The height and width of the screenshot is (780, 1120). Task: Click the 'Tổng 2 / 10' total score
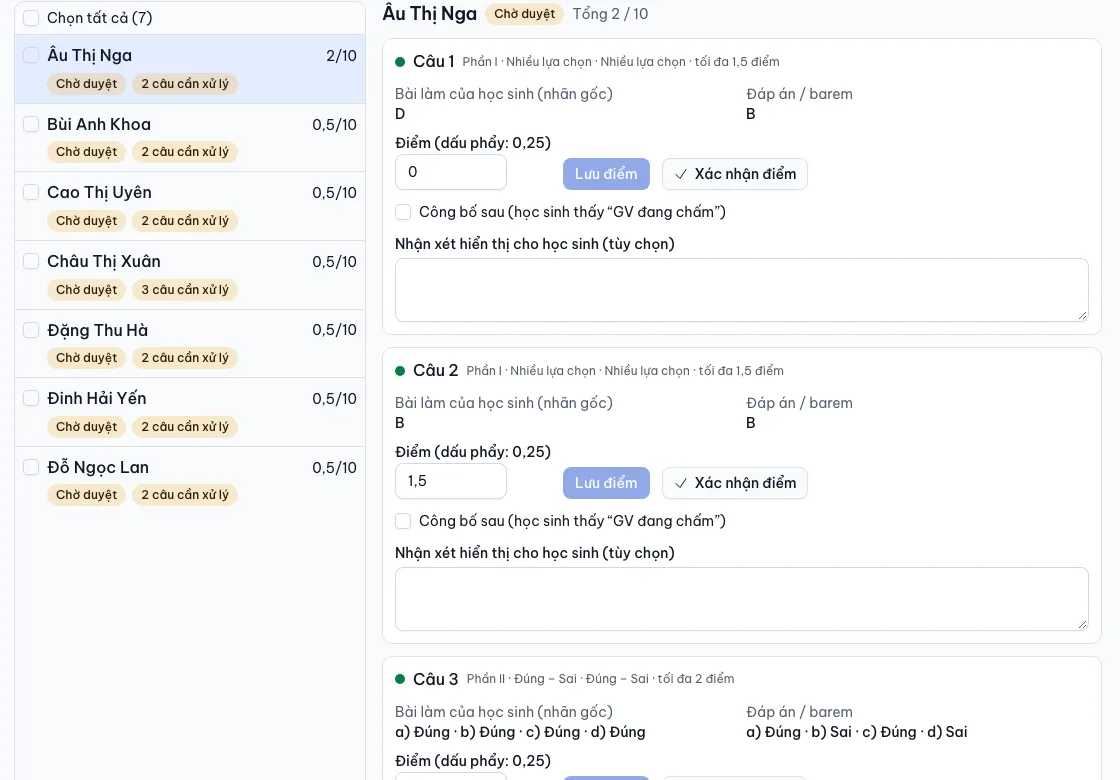[611, 14]
